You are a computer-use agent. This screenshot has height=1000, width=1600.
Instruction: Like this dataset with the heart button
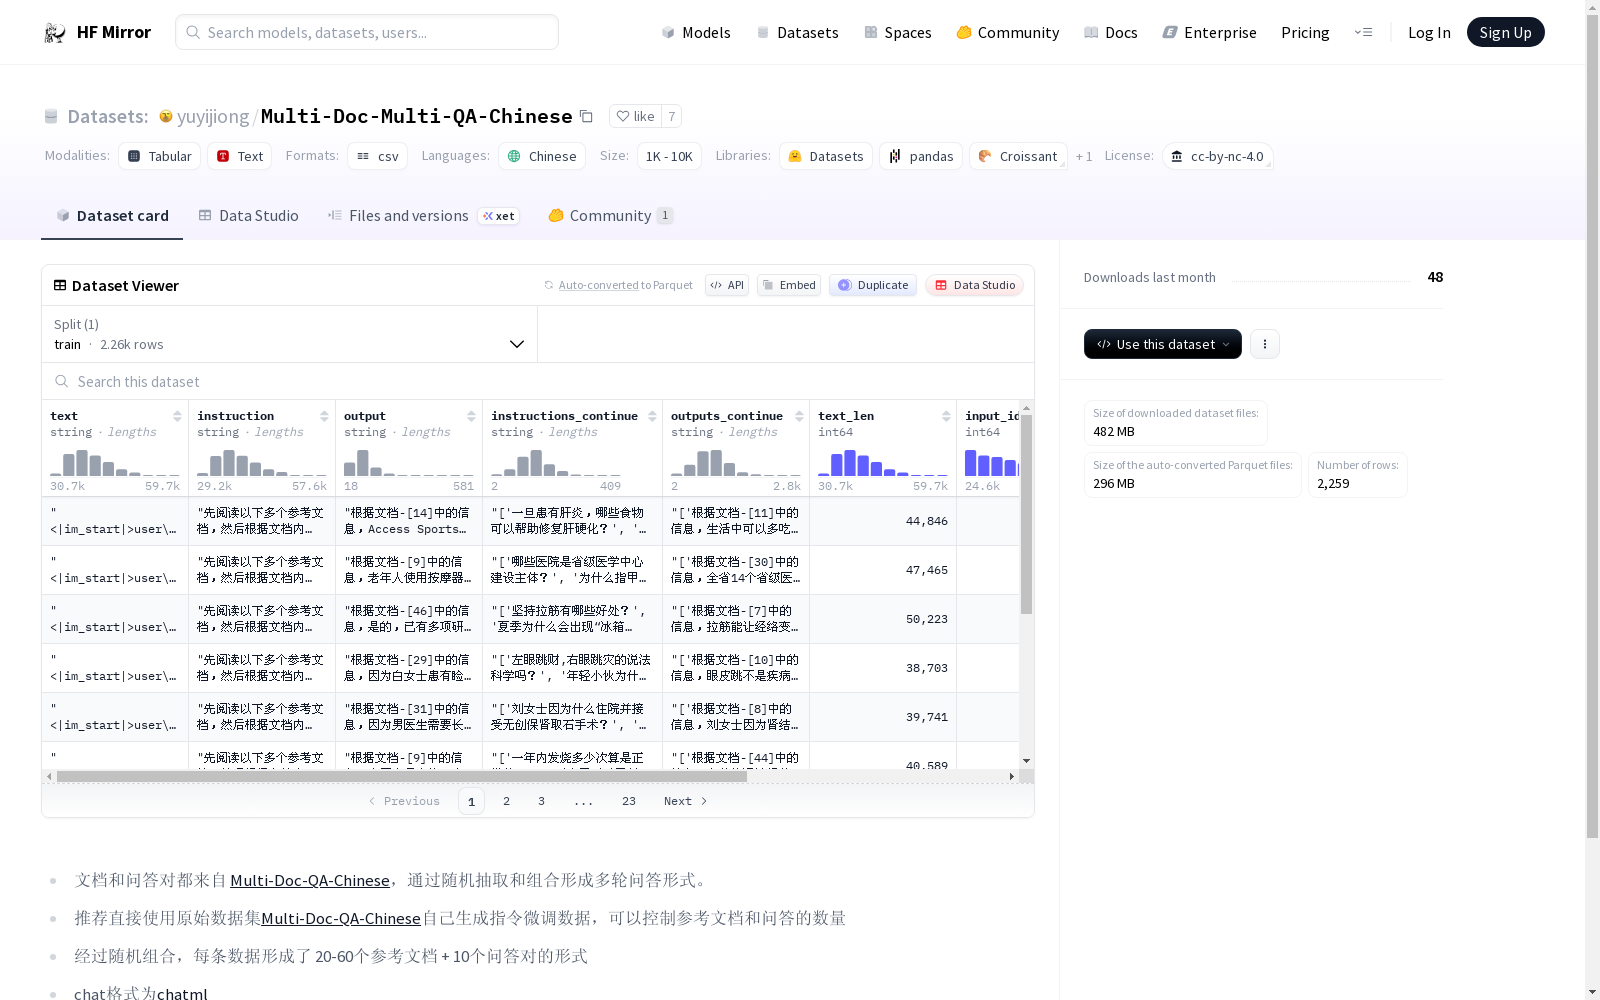635,116
